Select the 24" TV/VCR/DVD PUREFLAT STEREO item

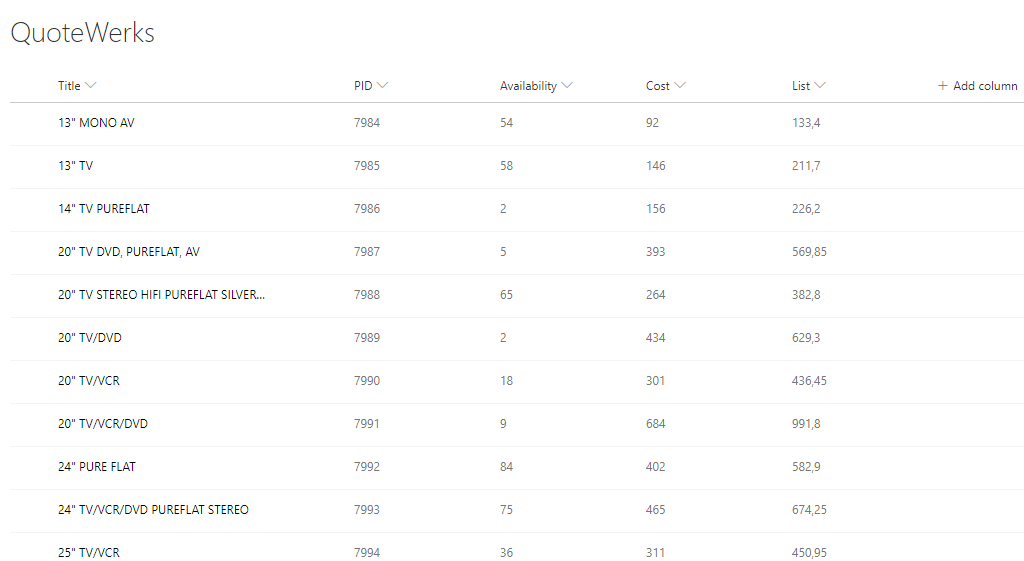coord(153,510)
